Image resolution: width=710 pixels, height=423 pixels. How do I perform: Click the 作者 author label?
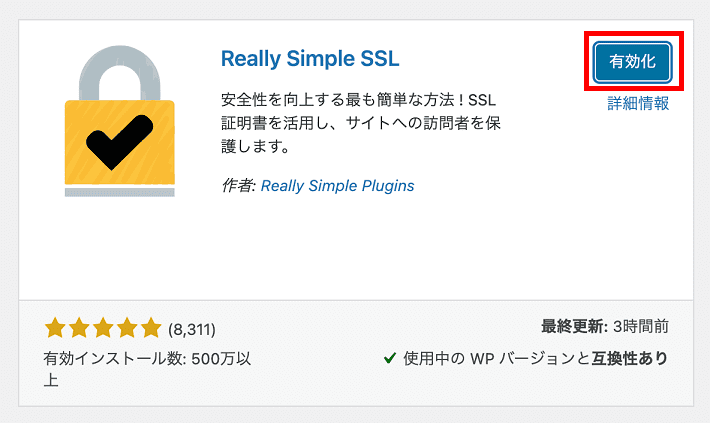(x=239, y=186)
